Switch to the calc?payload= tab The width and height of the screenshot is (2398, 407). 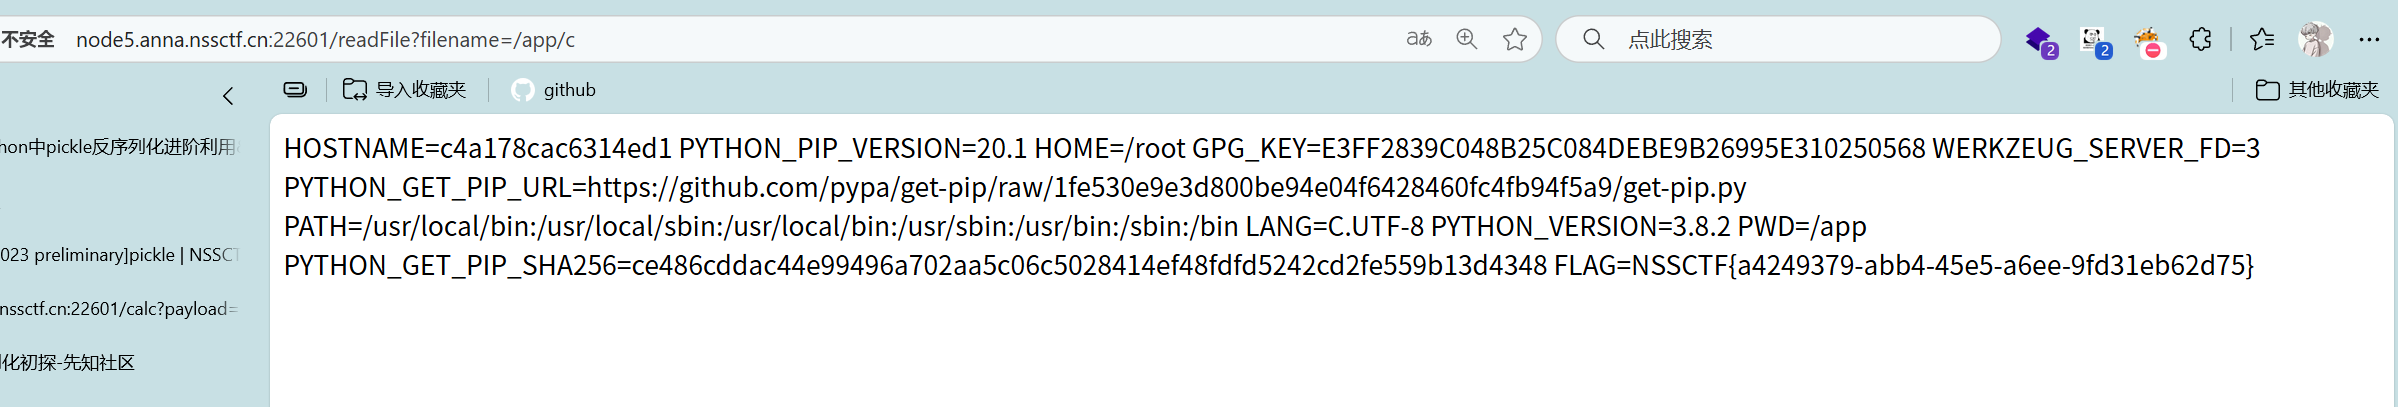point(118,309)
